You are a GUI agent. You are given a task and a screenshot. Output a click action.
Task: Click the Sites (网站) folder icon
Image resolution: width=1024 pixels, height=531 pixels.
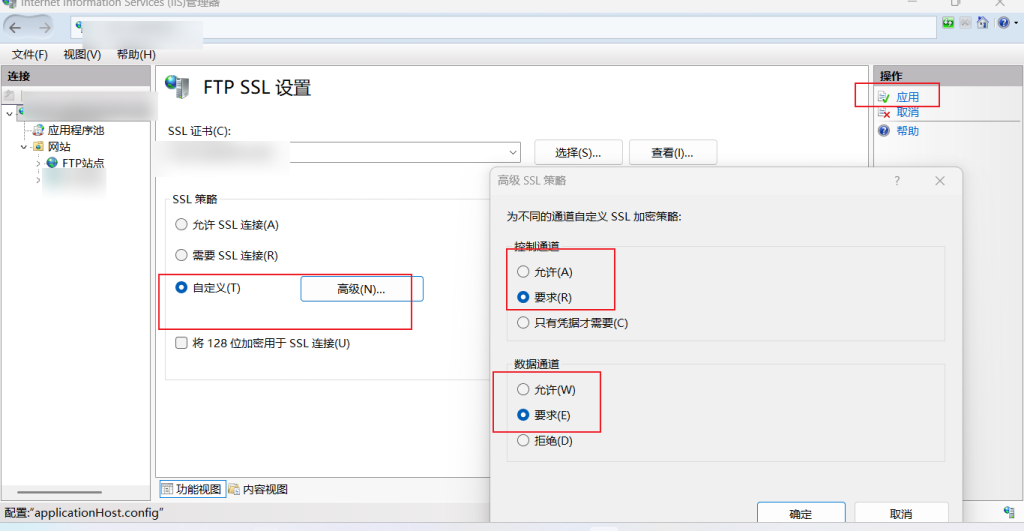pos(39,146)
